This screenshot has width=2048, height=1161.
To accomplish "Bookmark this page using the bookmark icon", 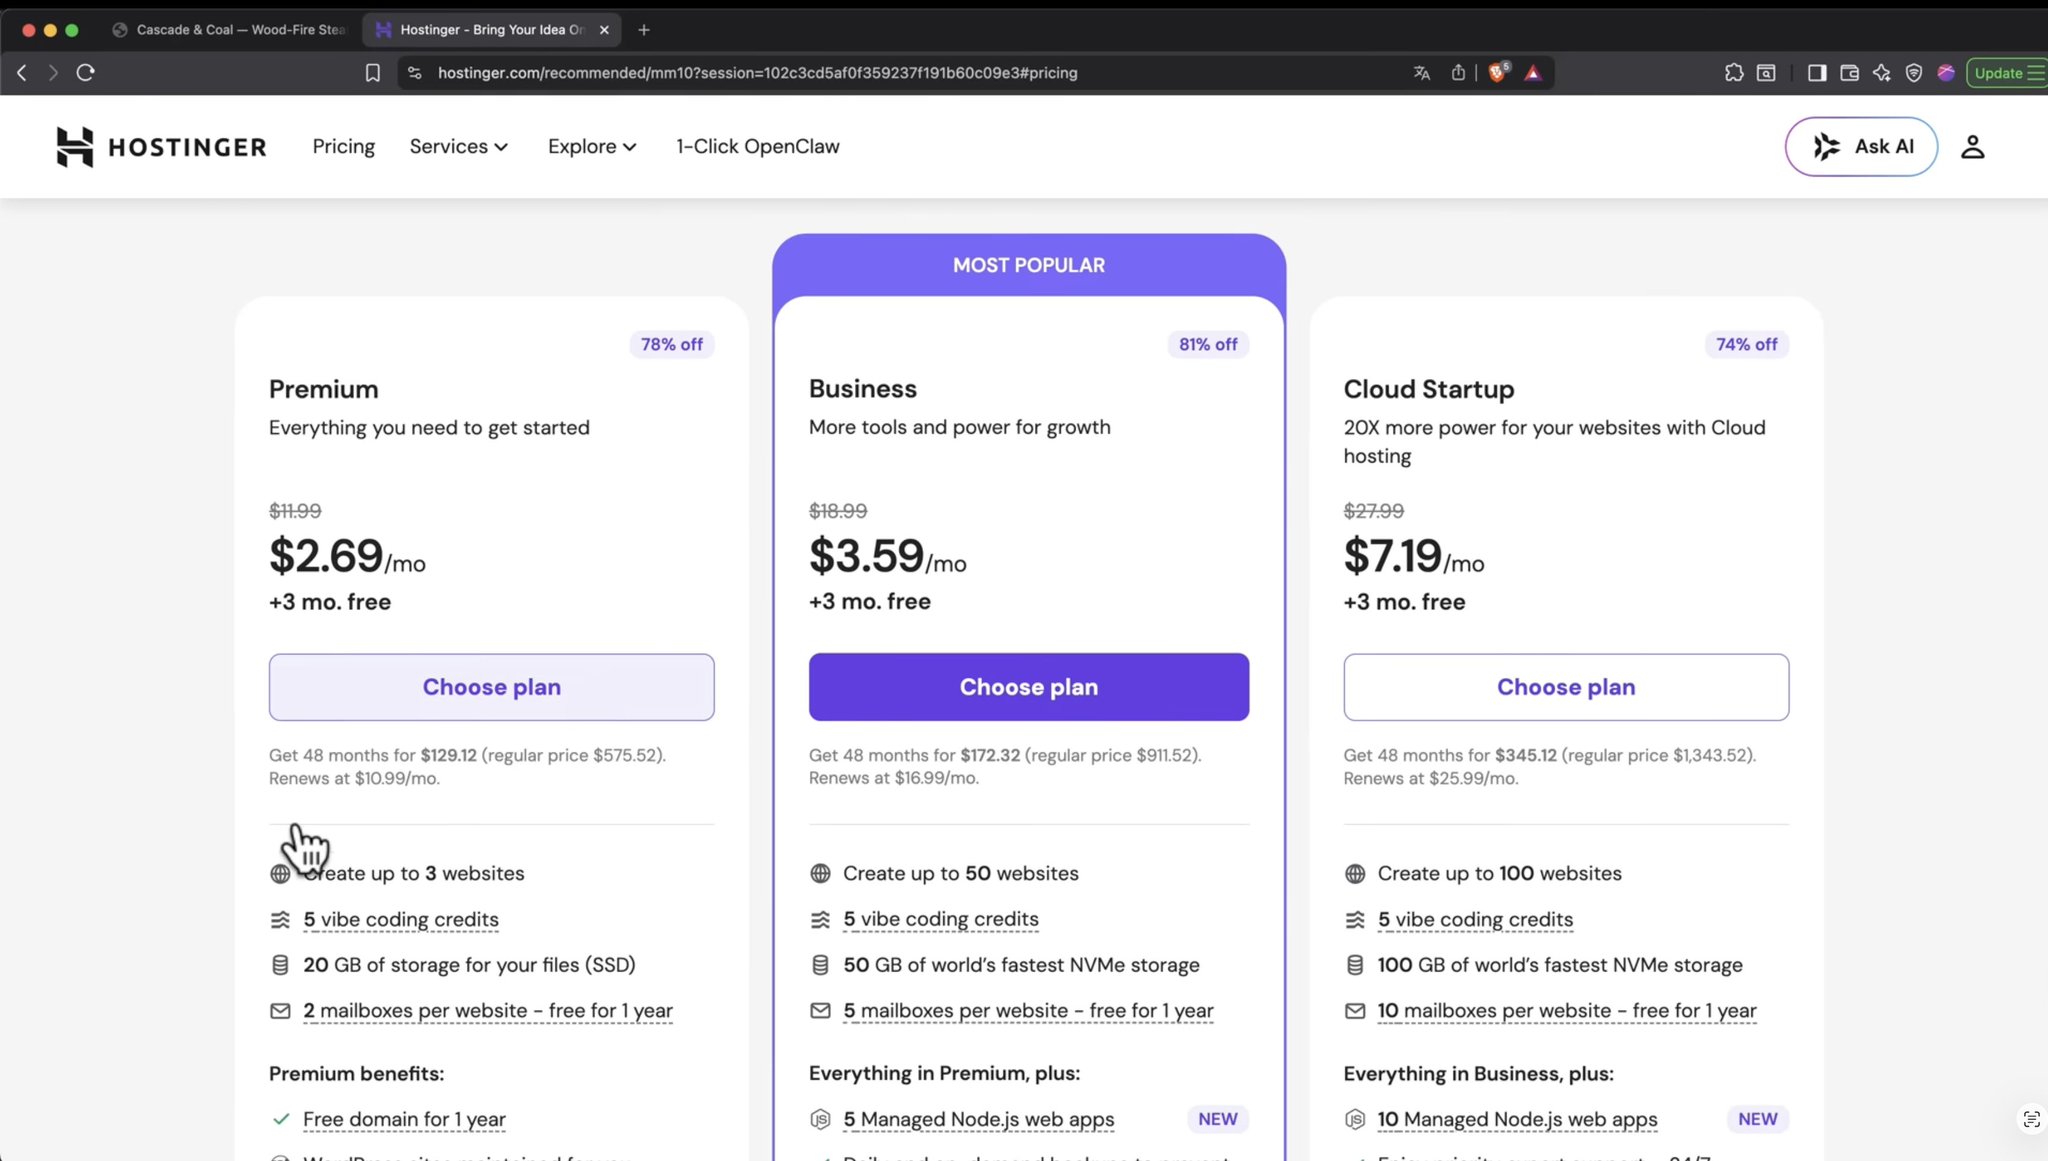I will coord(373,72).
